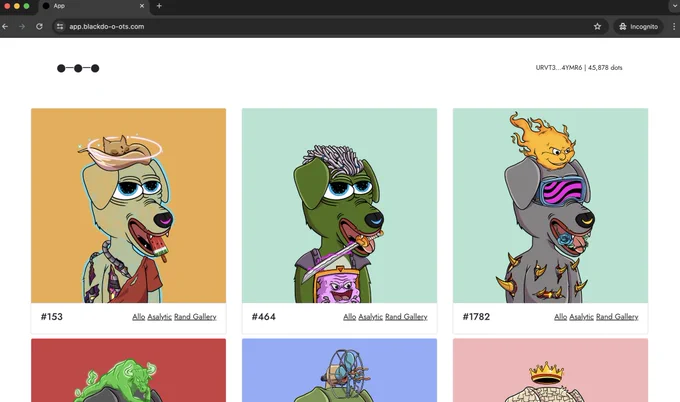
Task: Close the App tab
Action: click(142, 6)
